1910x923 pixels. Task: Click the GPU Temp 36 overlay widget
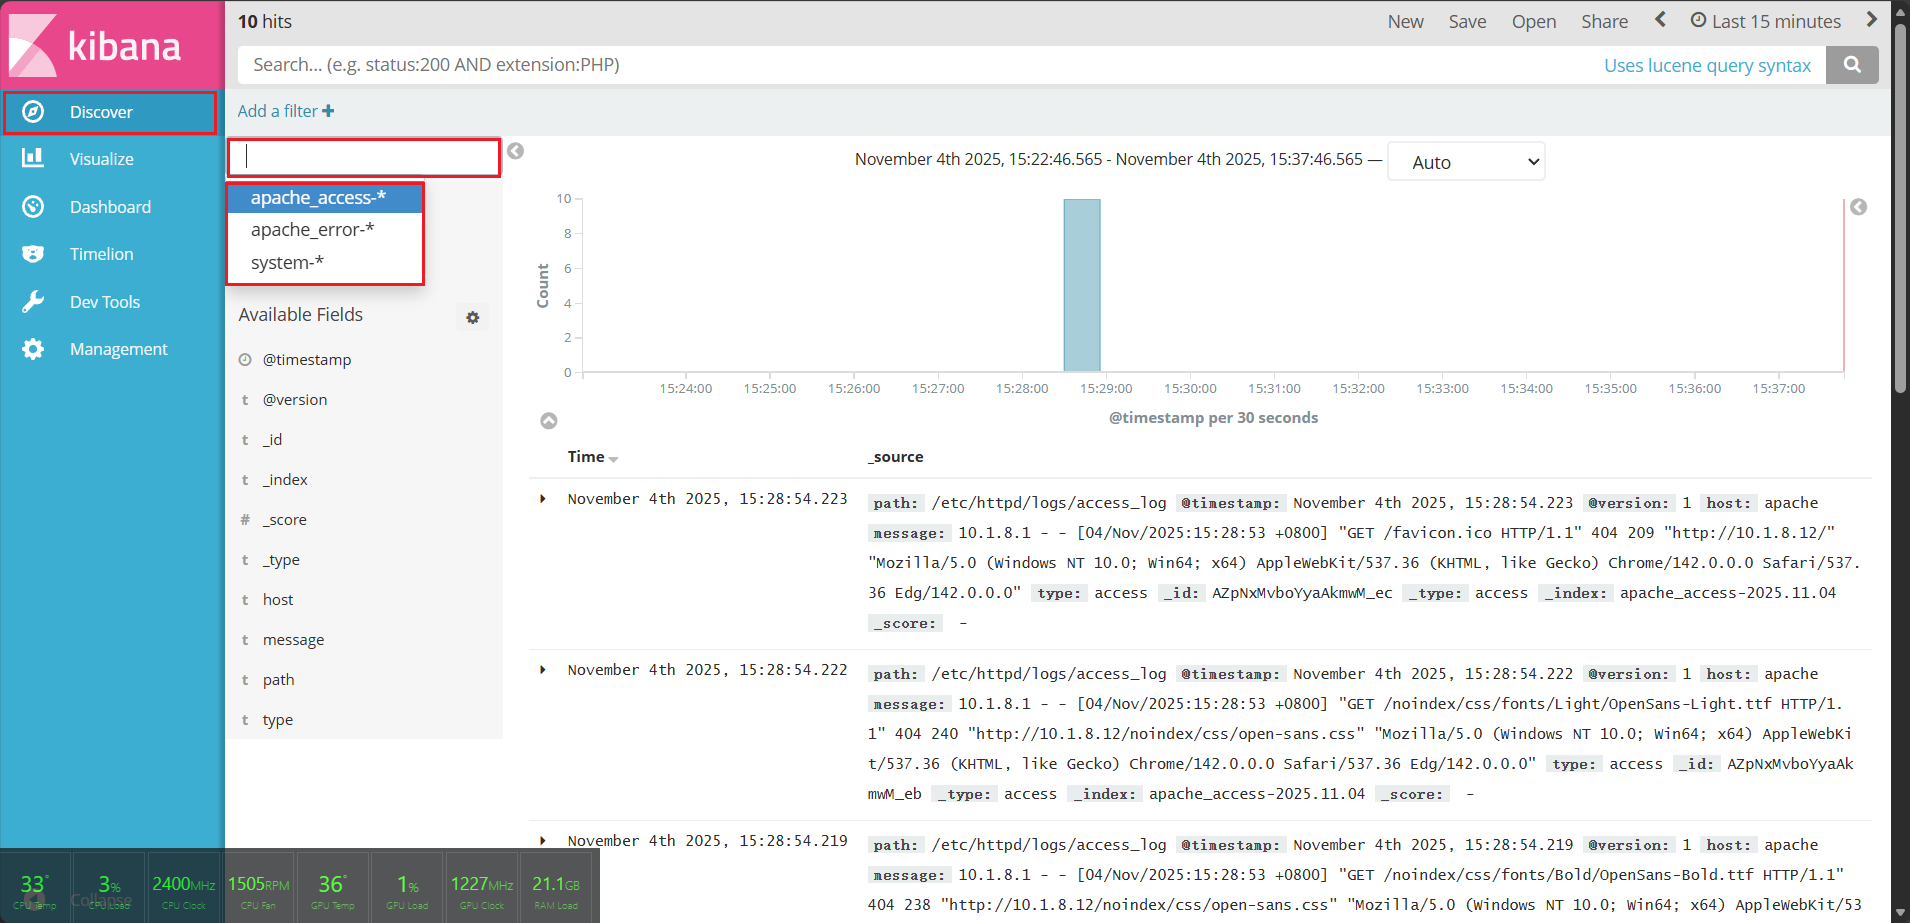pyautogui.click(x=332, y=888)
